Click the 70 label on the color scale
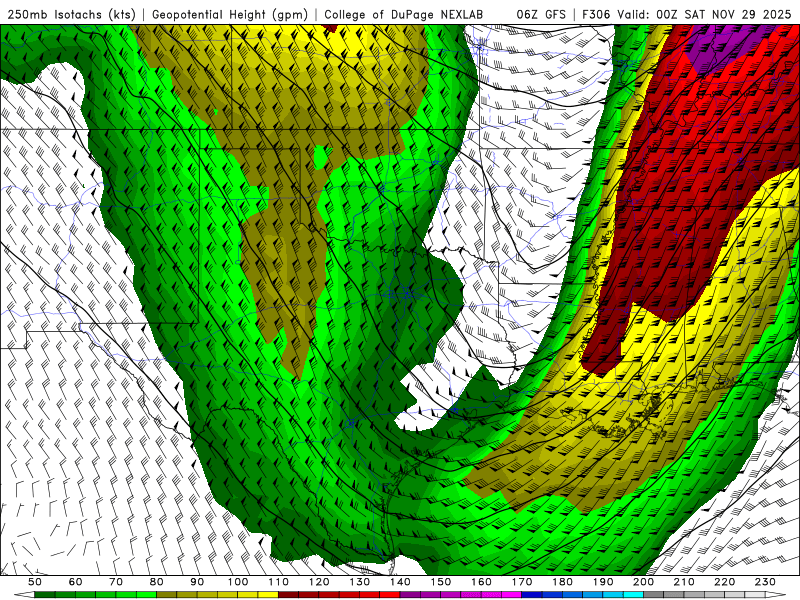 click(x=116, y=582)
